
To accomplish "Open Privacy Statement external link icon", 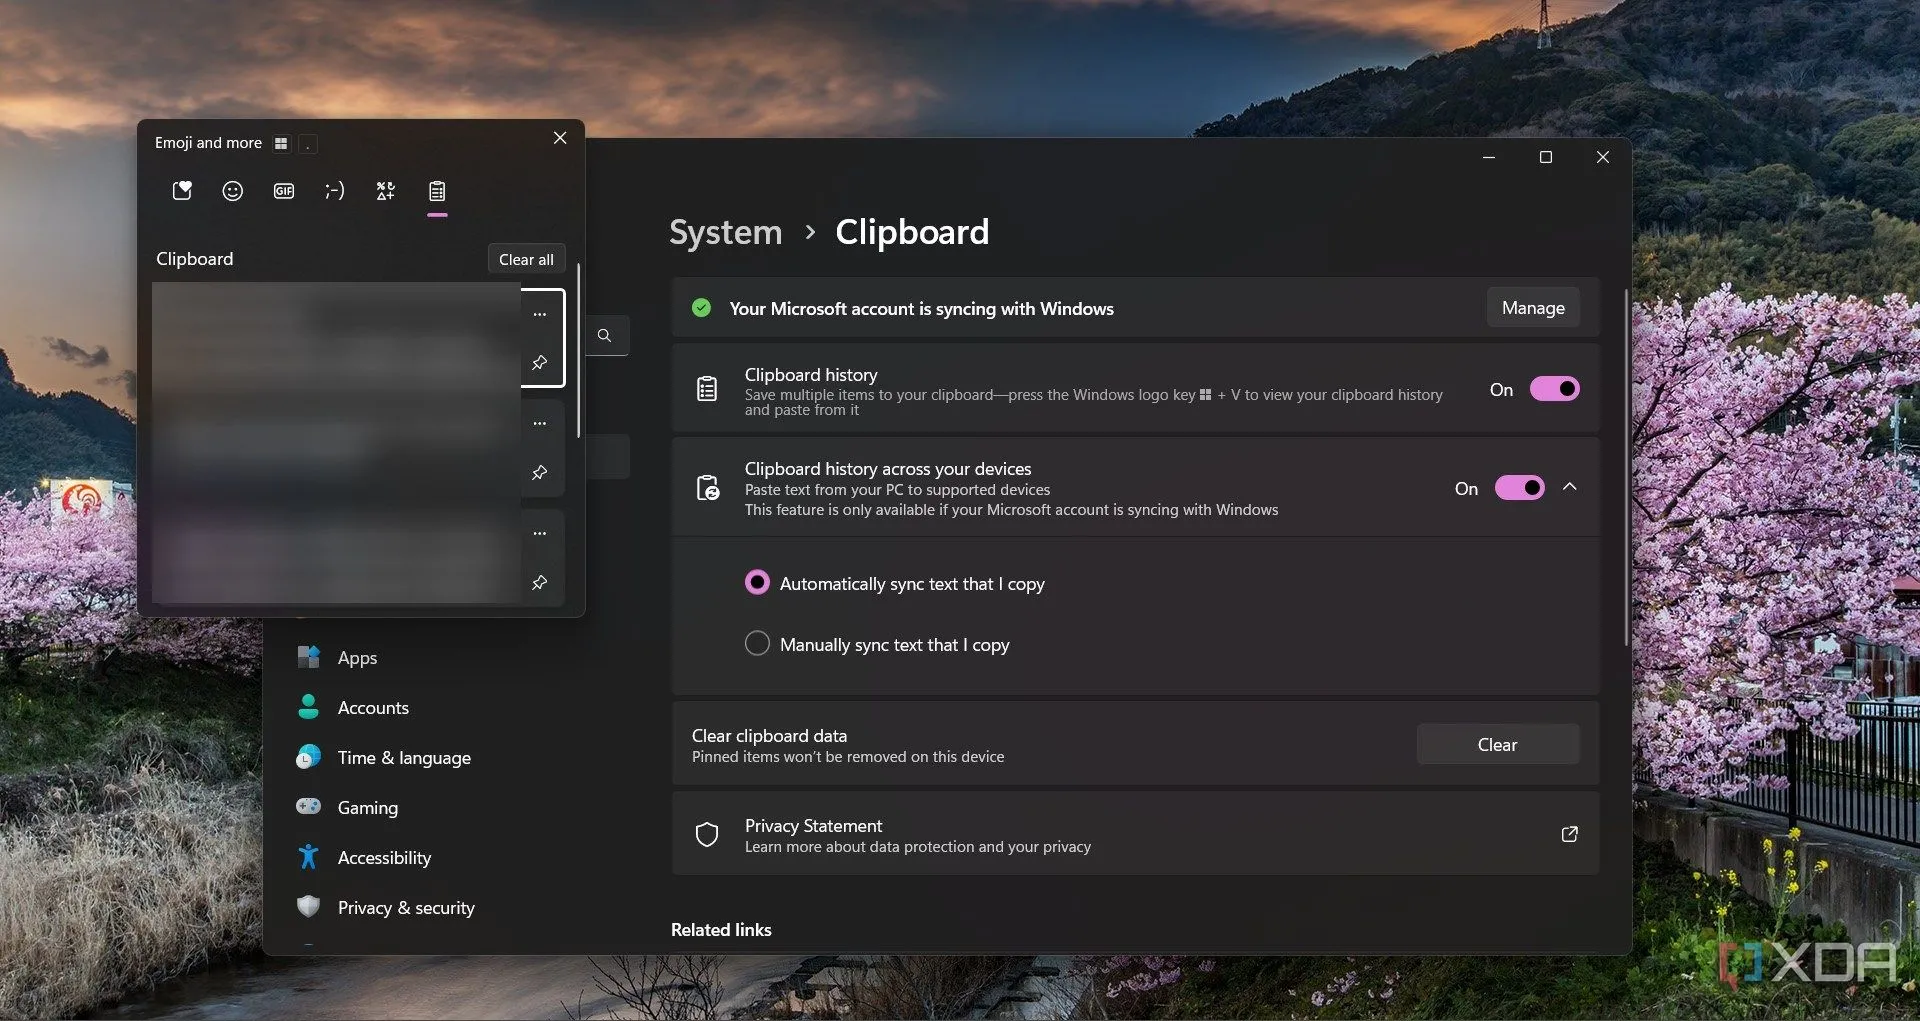I will tap(1569, 834).
